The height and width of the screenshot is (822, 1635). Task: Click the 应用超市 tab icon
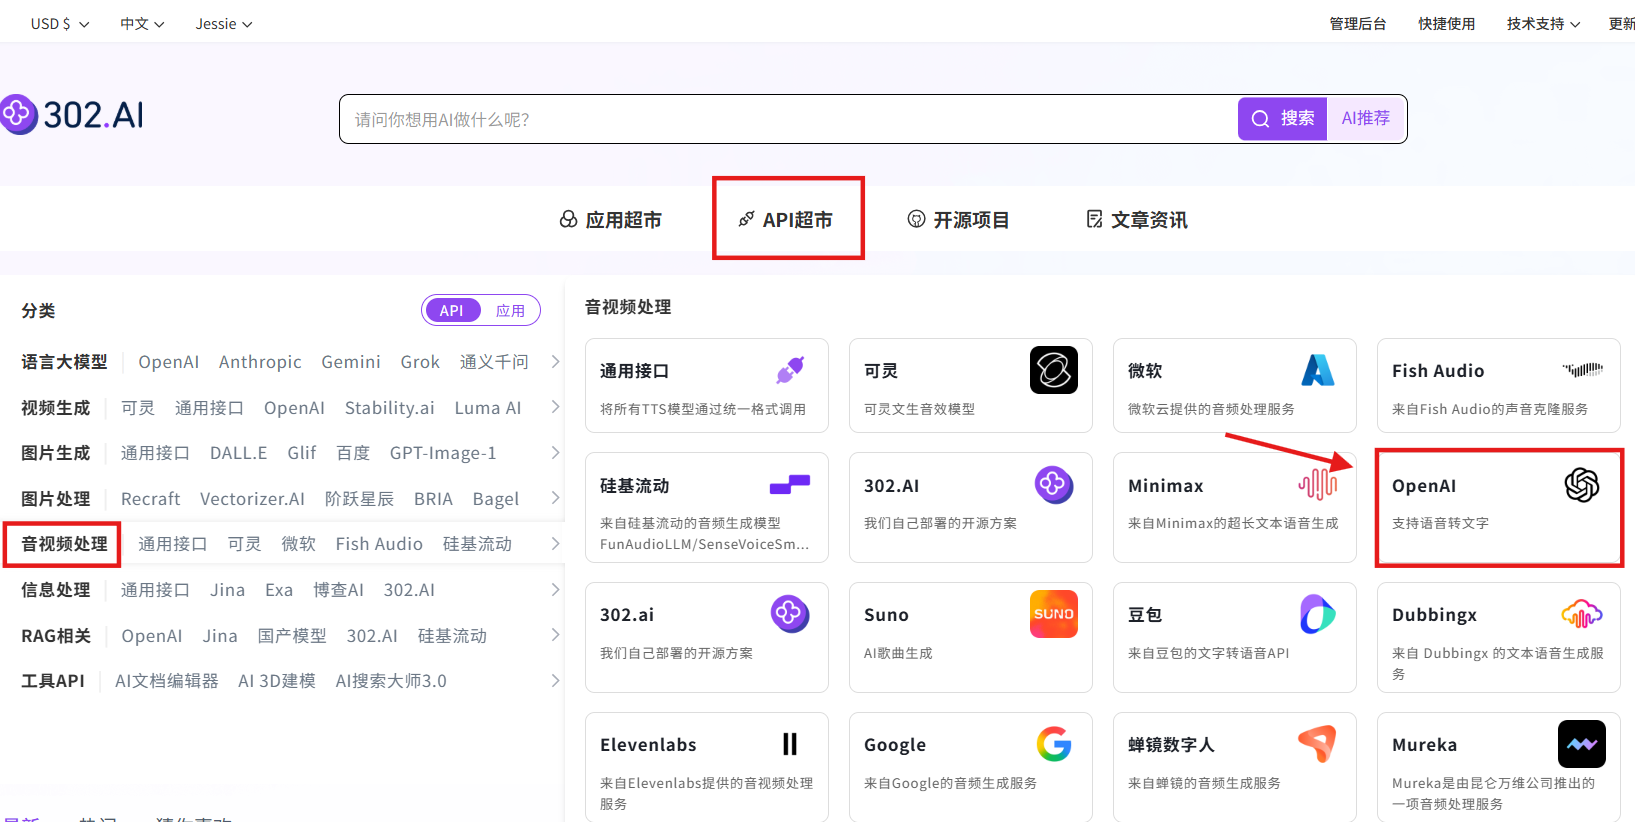[x=568, y=219]
